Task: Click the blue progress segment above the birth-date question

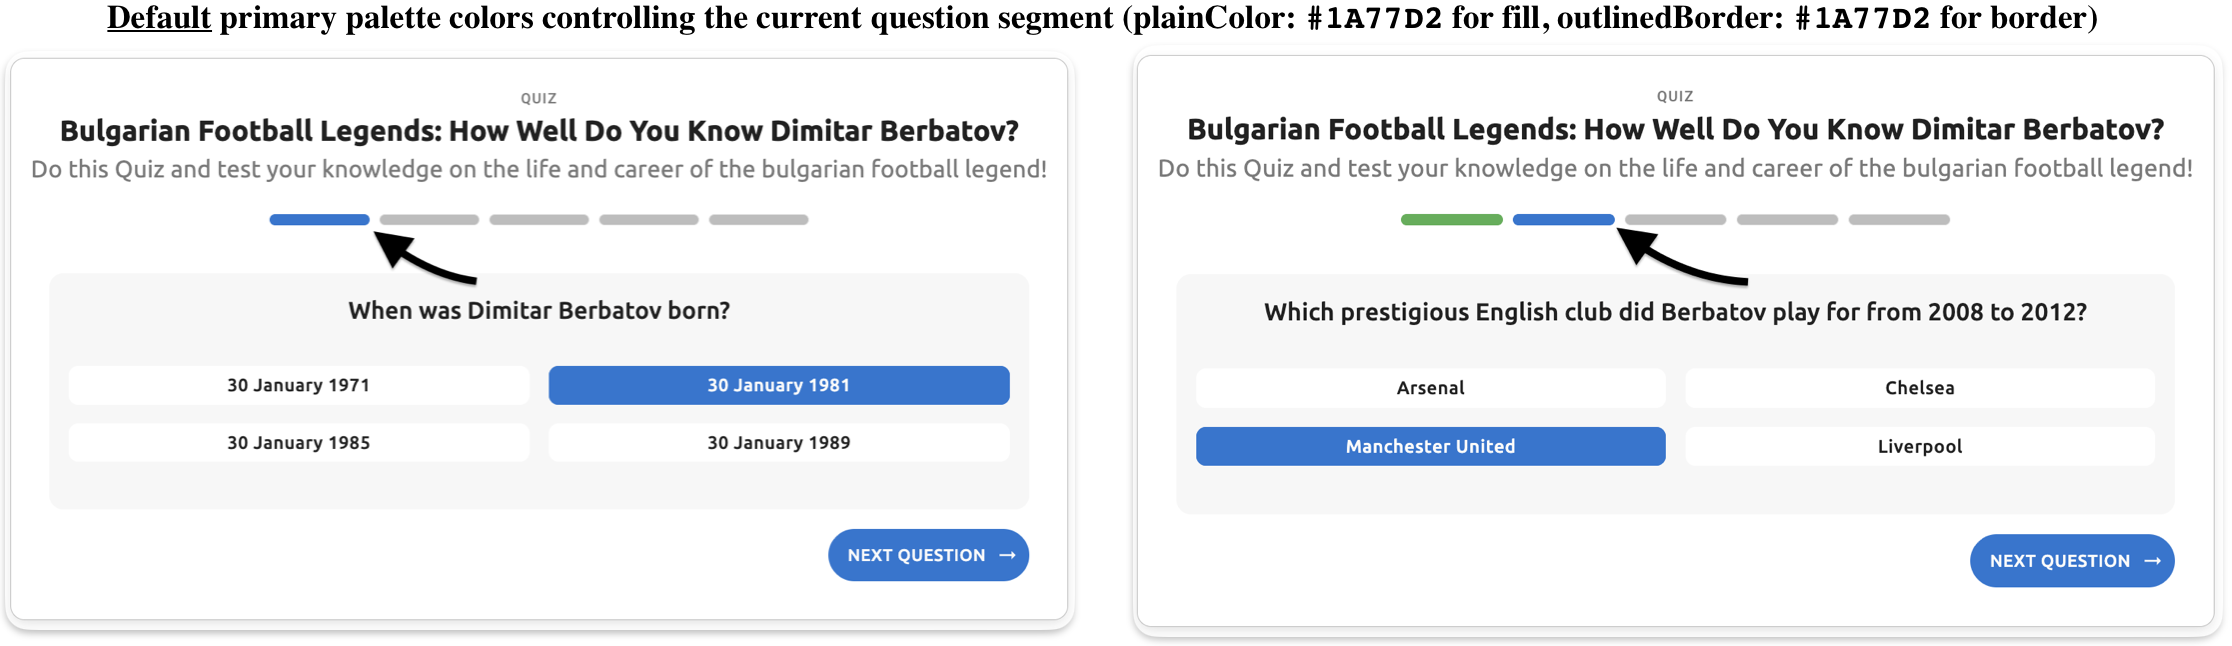Action: [x=319, y=220]
